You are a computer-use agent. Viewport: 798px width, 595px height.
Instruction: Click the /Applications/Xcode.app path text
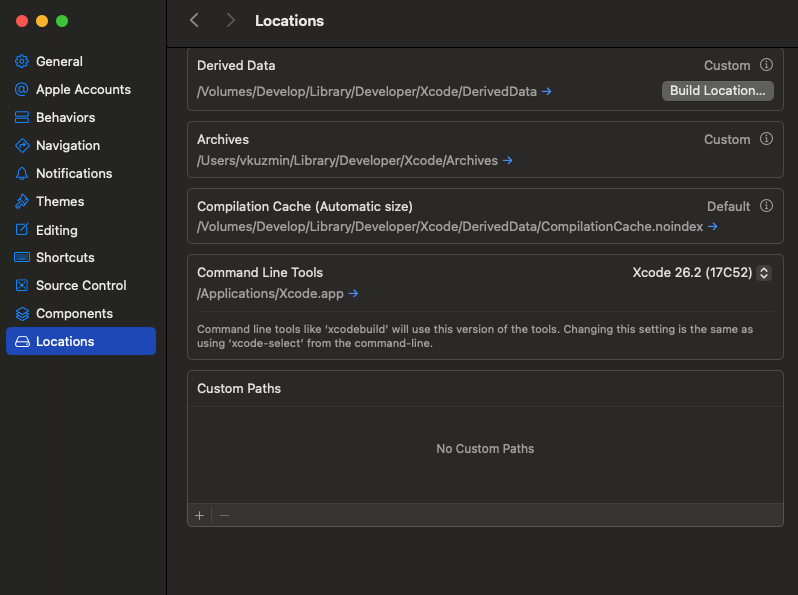(270, 294)
